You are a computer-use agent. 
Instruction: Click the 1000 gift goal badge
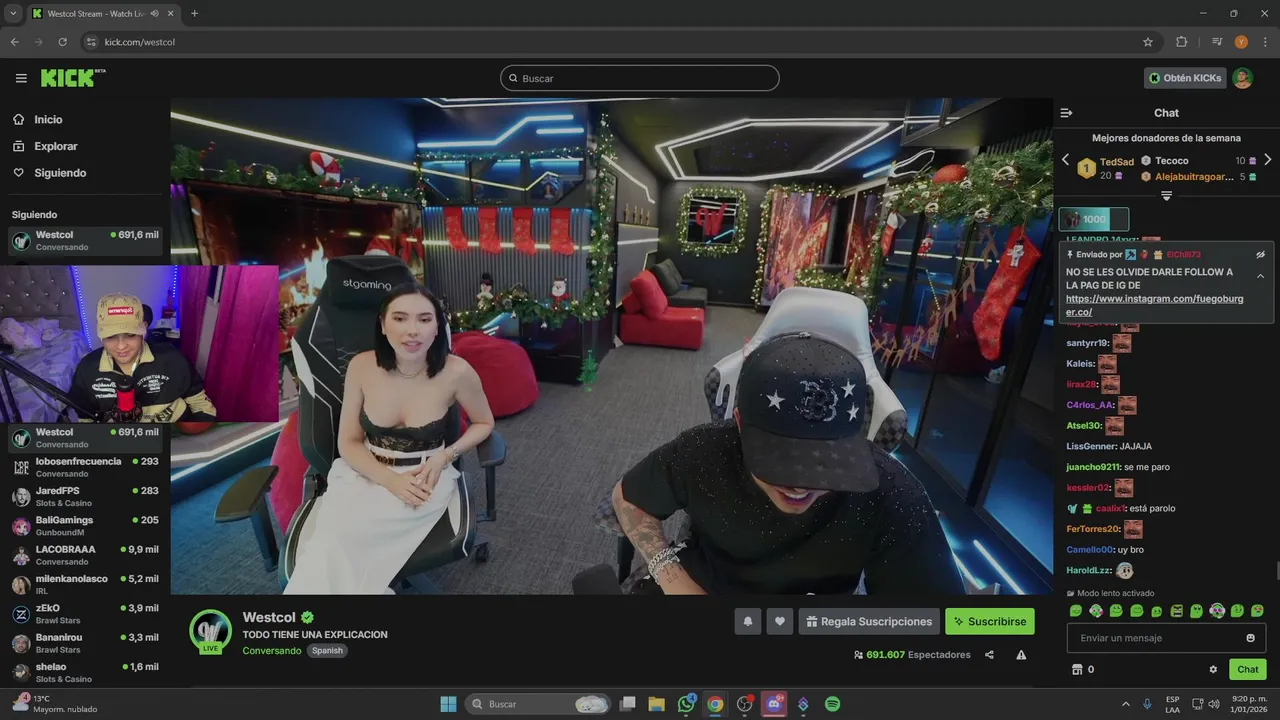tap(1094, 219)
